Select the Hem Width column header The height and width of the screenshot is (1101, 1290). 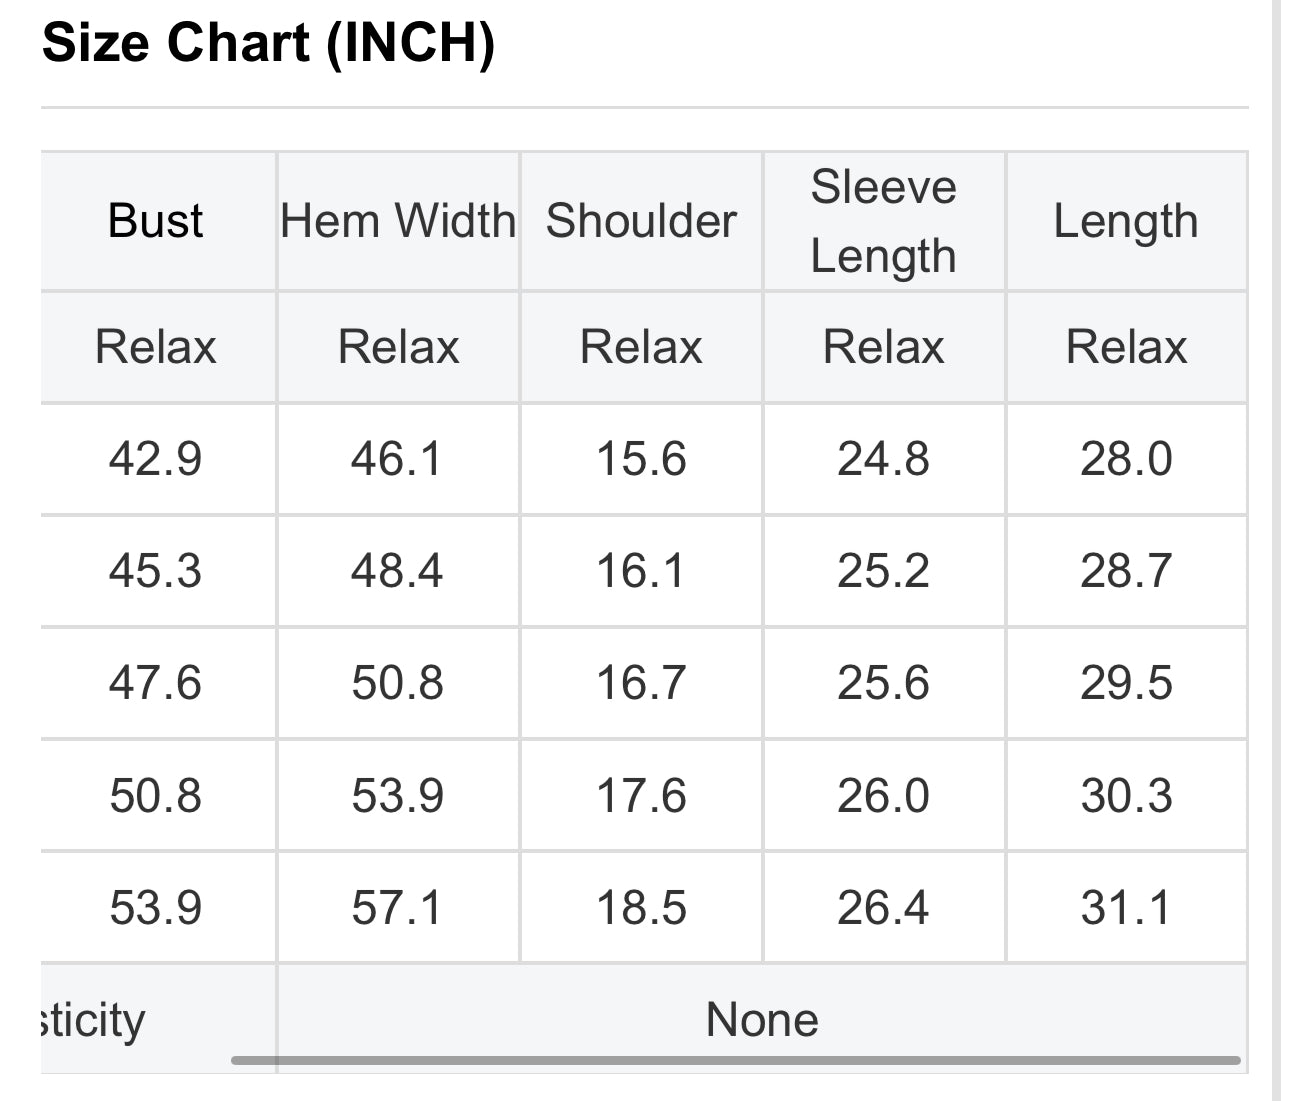point(398,221)
